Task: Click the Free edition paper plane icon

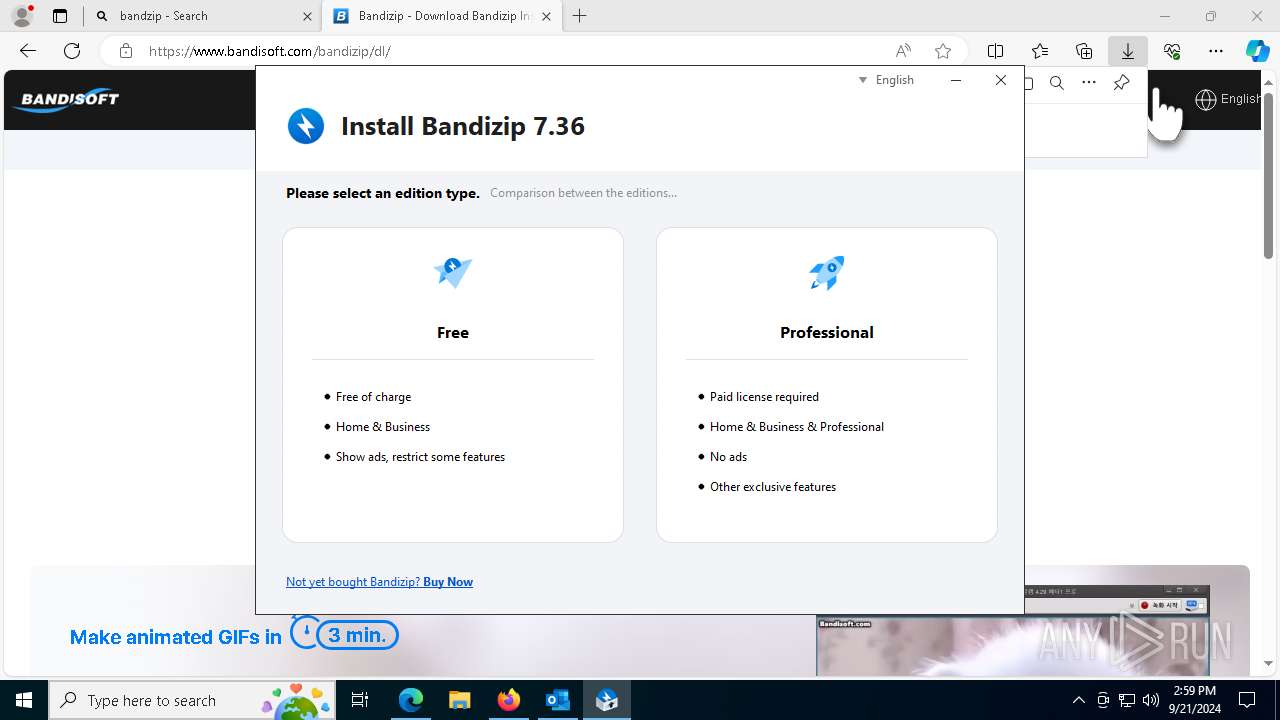Action: coord(453,272)
